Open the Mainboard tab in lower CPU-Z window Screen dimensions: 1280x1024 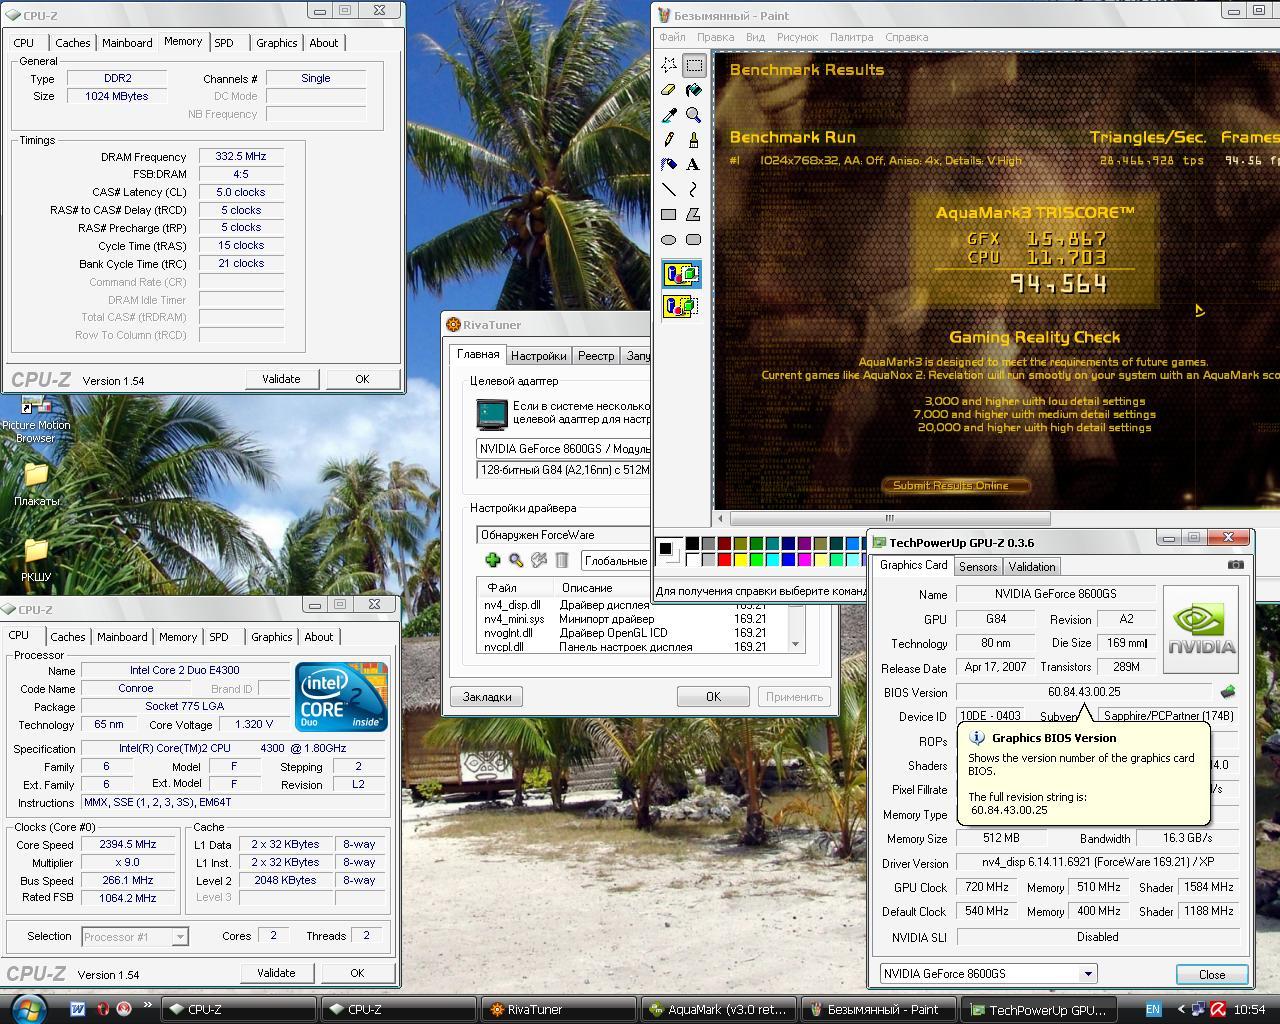pos(122,637)
